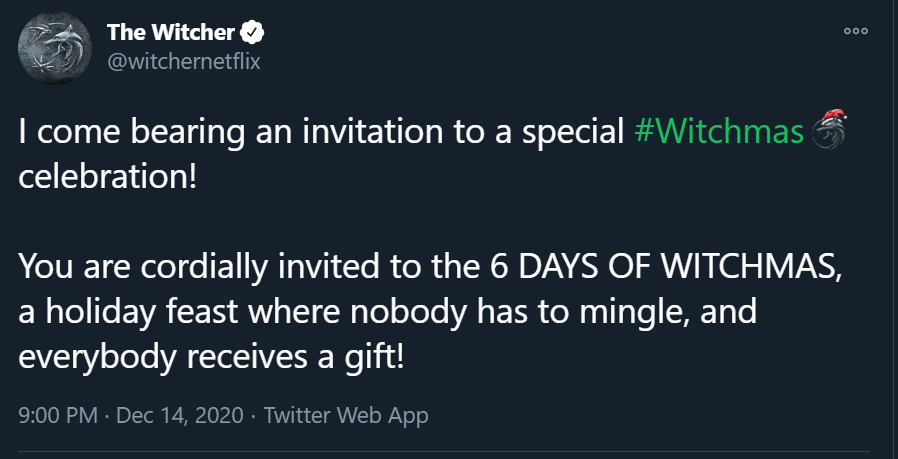Click the Dec 14, 2020 date

tap(180, 415)
